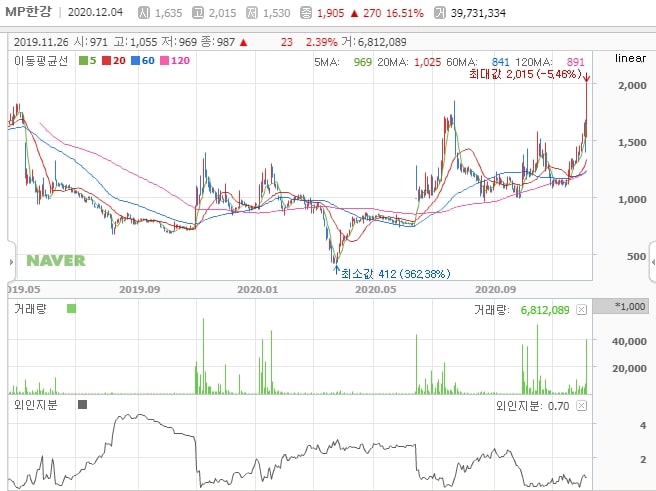Image resolution: width=656 pixels, height=491 pixels.
Task: Click the 외인지분 panel title
Action: click(x=36, y=405)
